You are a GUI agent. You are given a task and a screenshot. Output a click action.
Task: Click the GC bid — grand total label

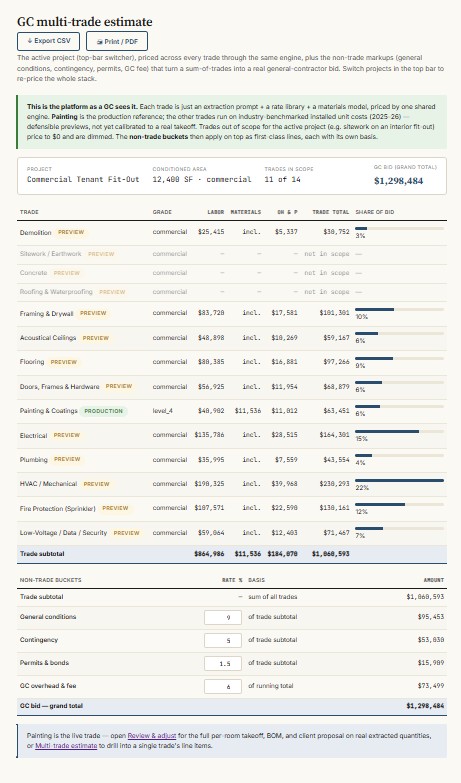51,706
